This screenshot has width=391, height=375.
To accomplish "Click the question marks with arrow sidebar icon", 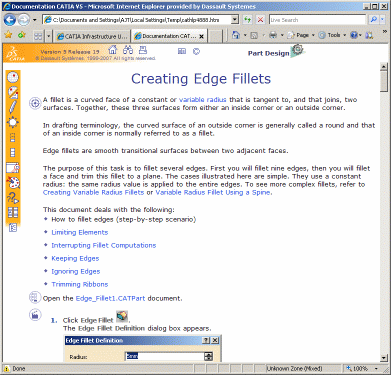I will pyautogui.click(x=13, y=197).
